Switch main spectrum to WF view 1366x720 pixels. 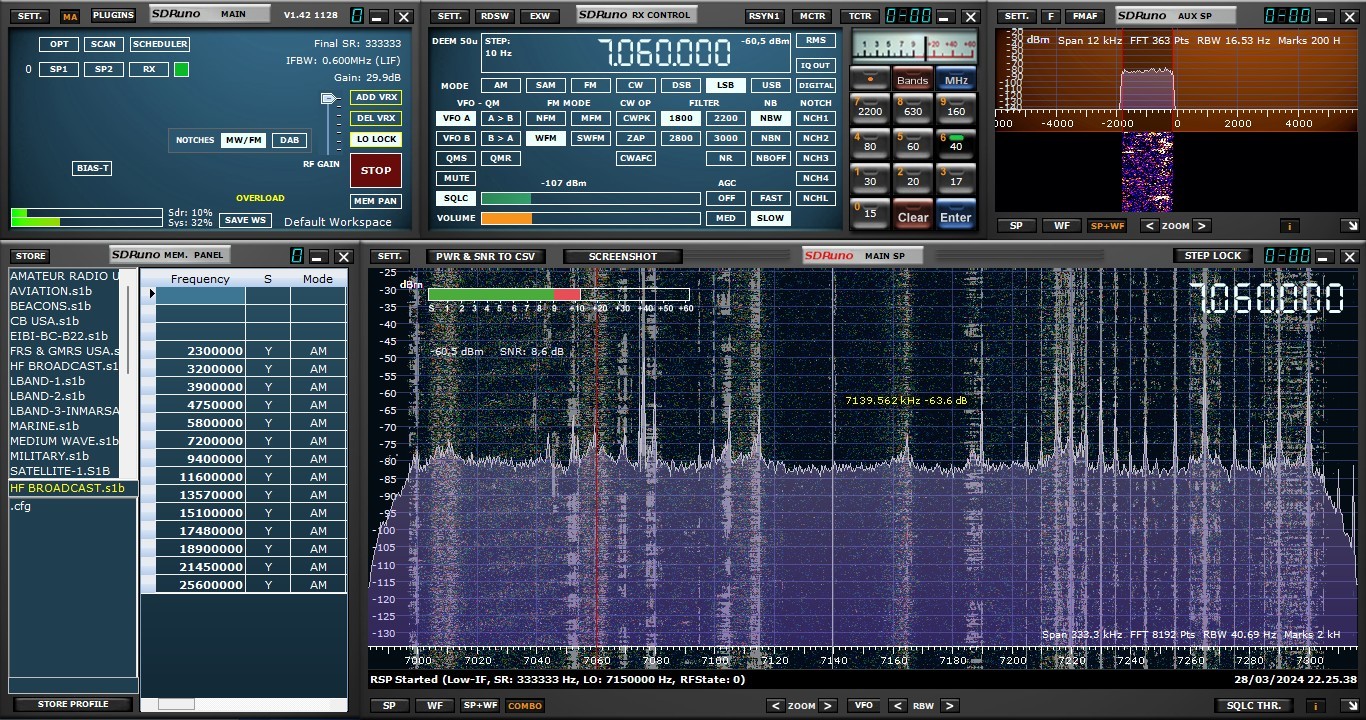click(435, 706)
